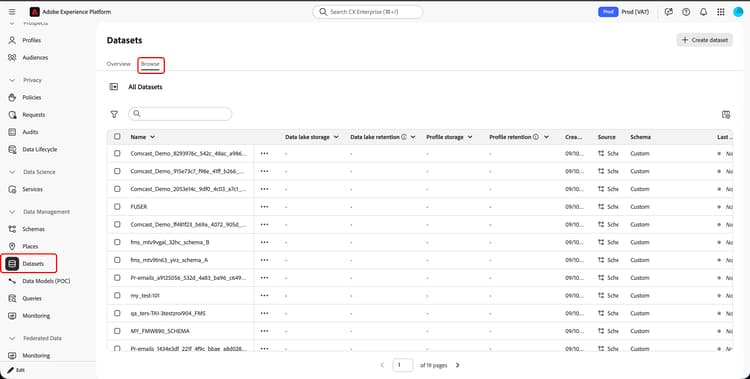
Task: Click the datasets search field
Action: point(180,114)
